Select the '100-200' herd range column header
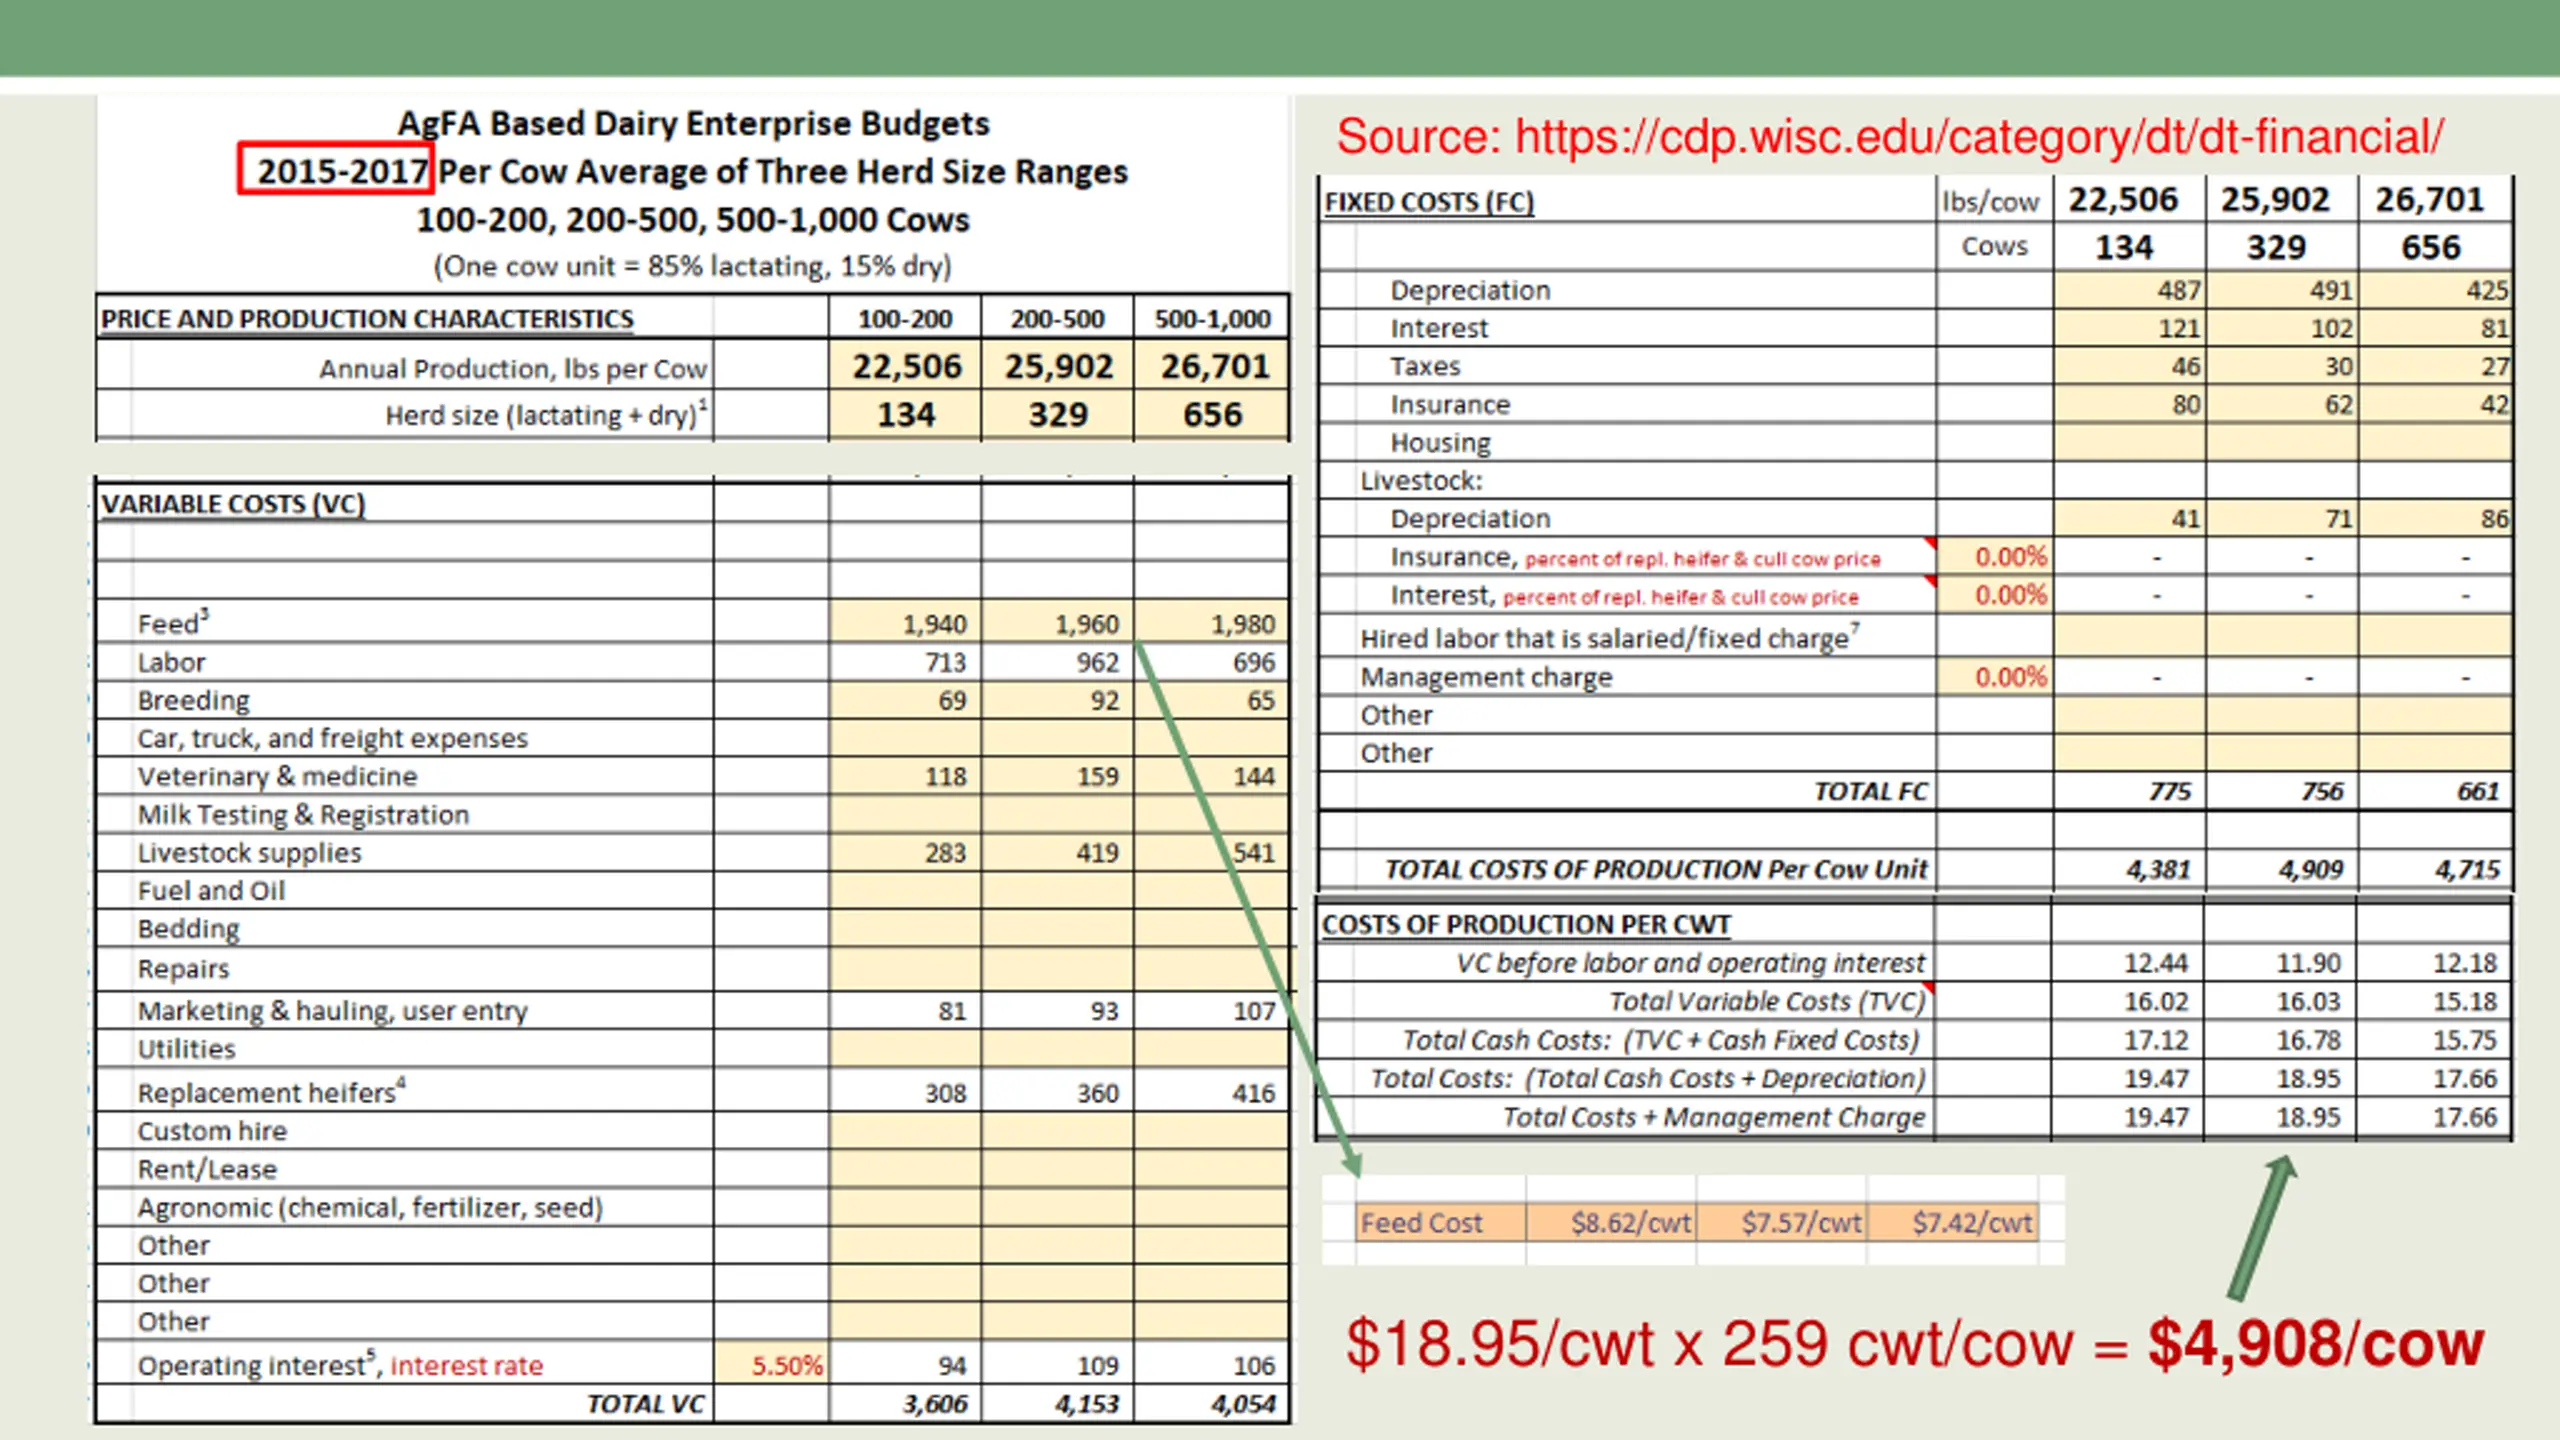2560x1440 pixels. pyautogui.click(x=905, y=319)
